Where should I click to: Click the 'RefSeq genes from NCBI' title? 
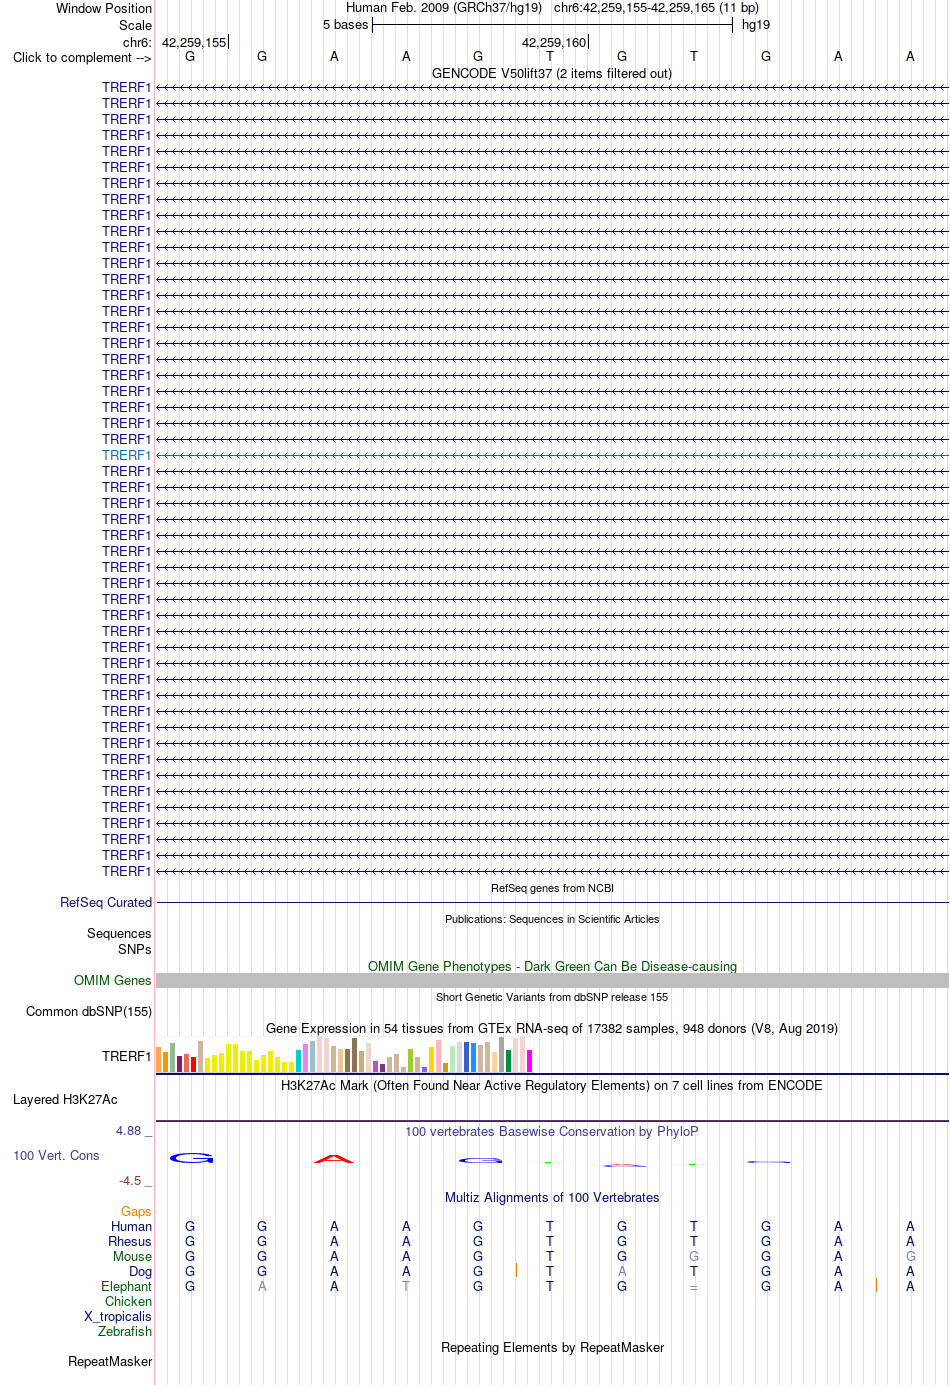click(552, 888)
